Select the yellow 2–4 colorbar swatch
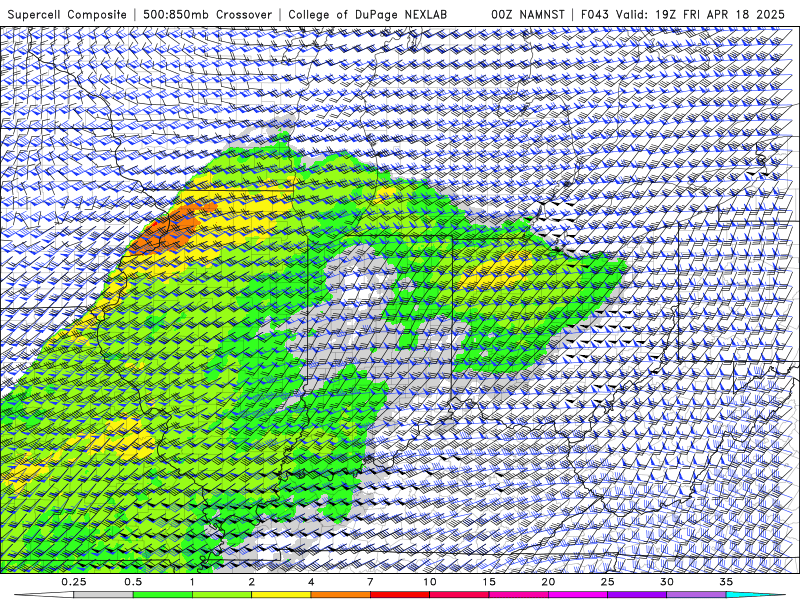Screen dimensions: 800x600 pos(281,595)
